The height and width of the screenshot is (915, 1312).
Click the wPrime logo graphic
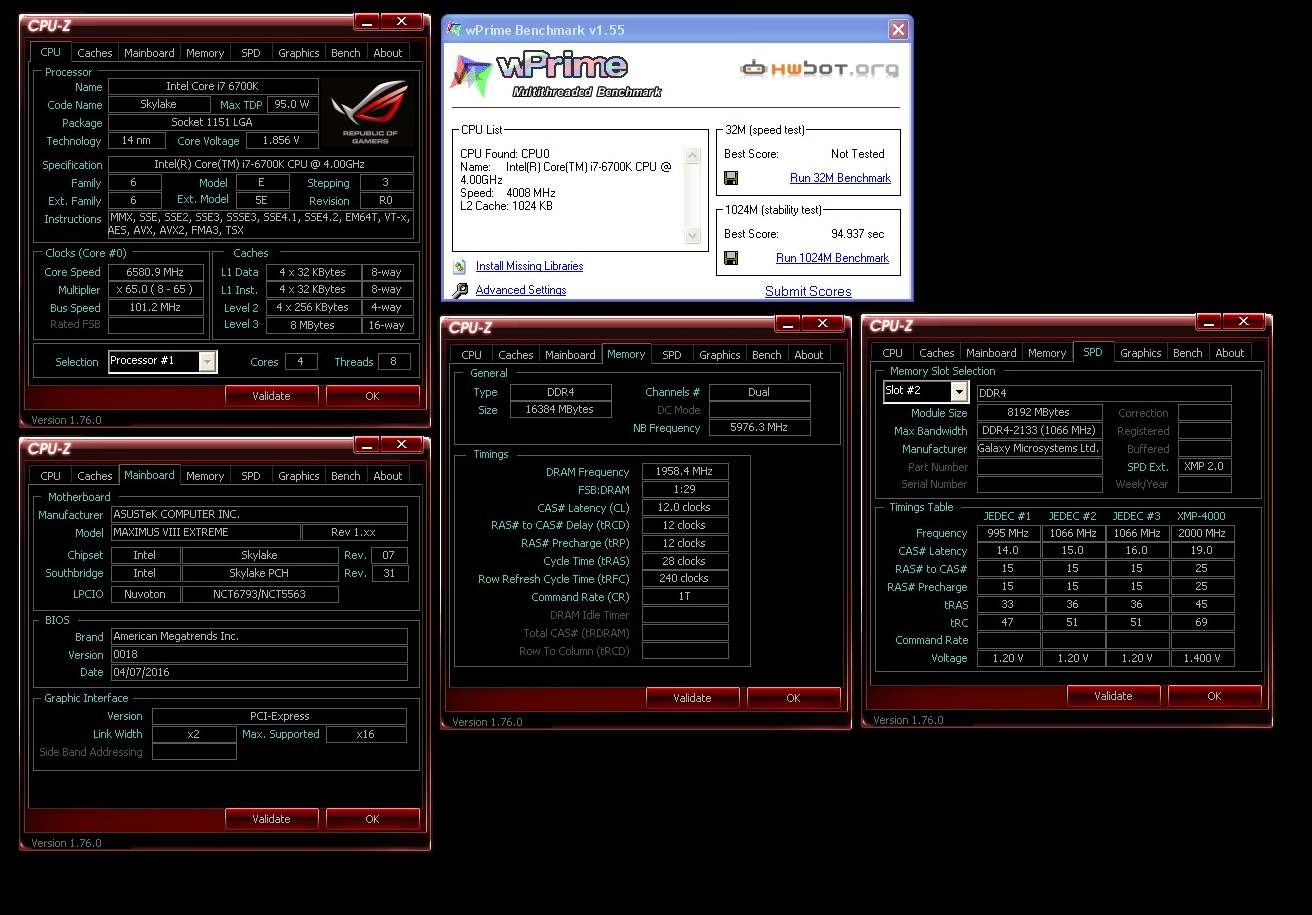(x=558, y=73)
